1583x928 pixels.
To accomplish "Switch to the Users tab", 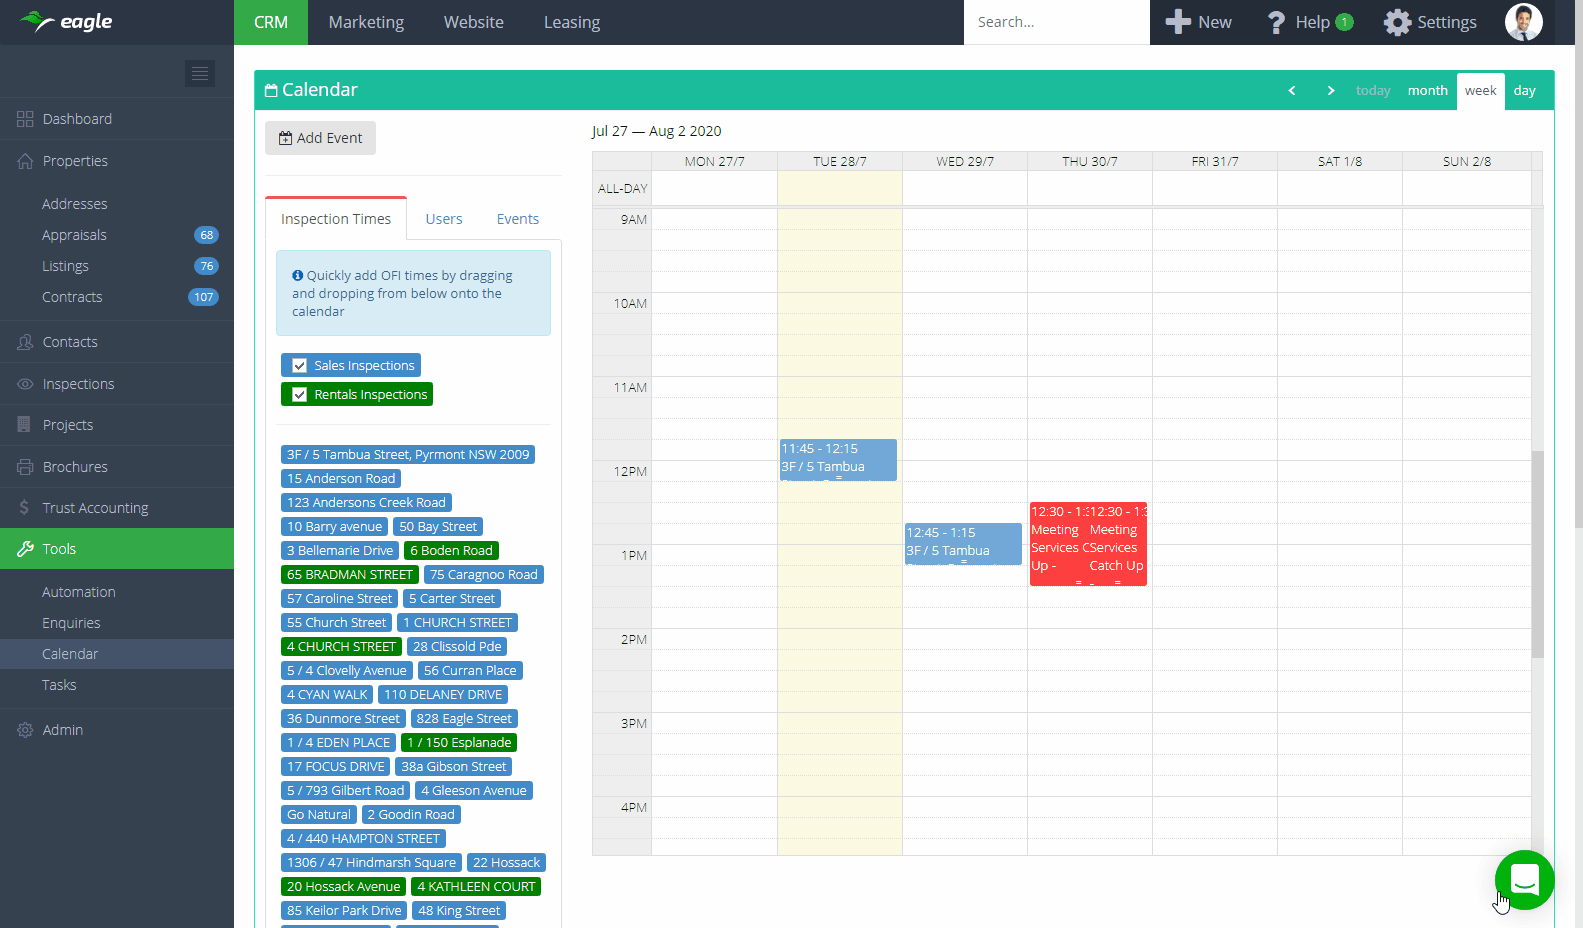I will point(443,219).
